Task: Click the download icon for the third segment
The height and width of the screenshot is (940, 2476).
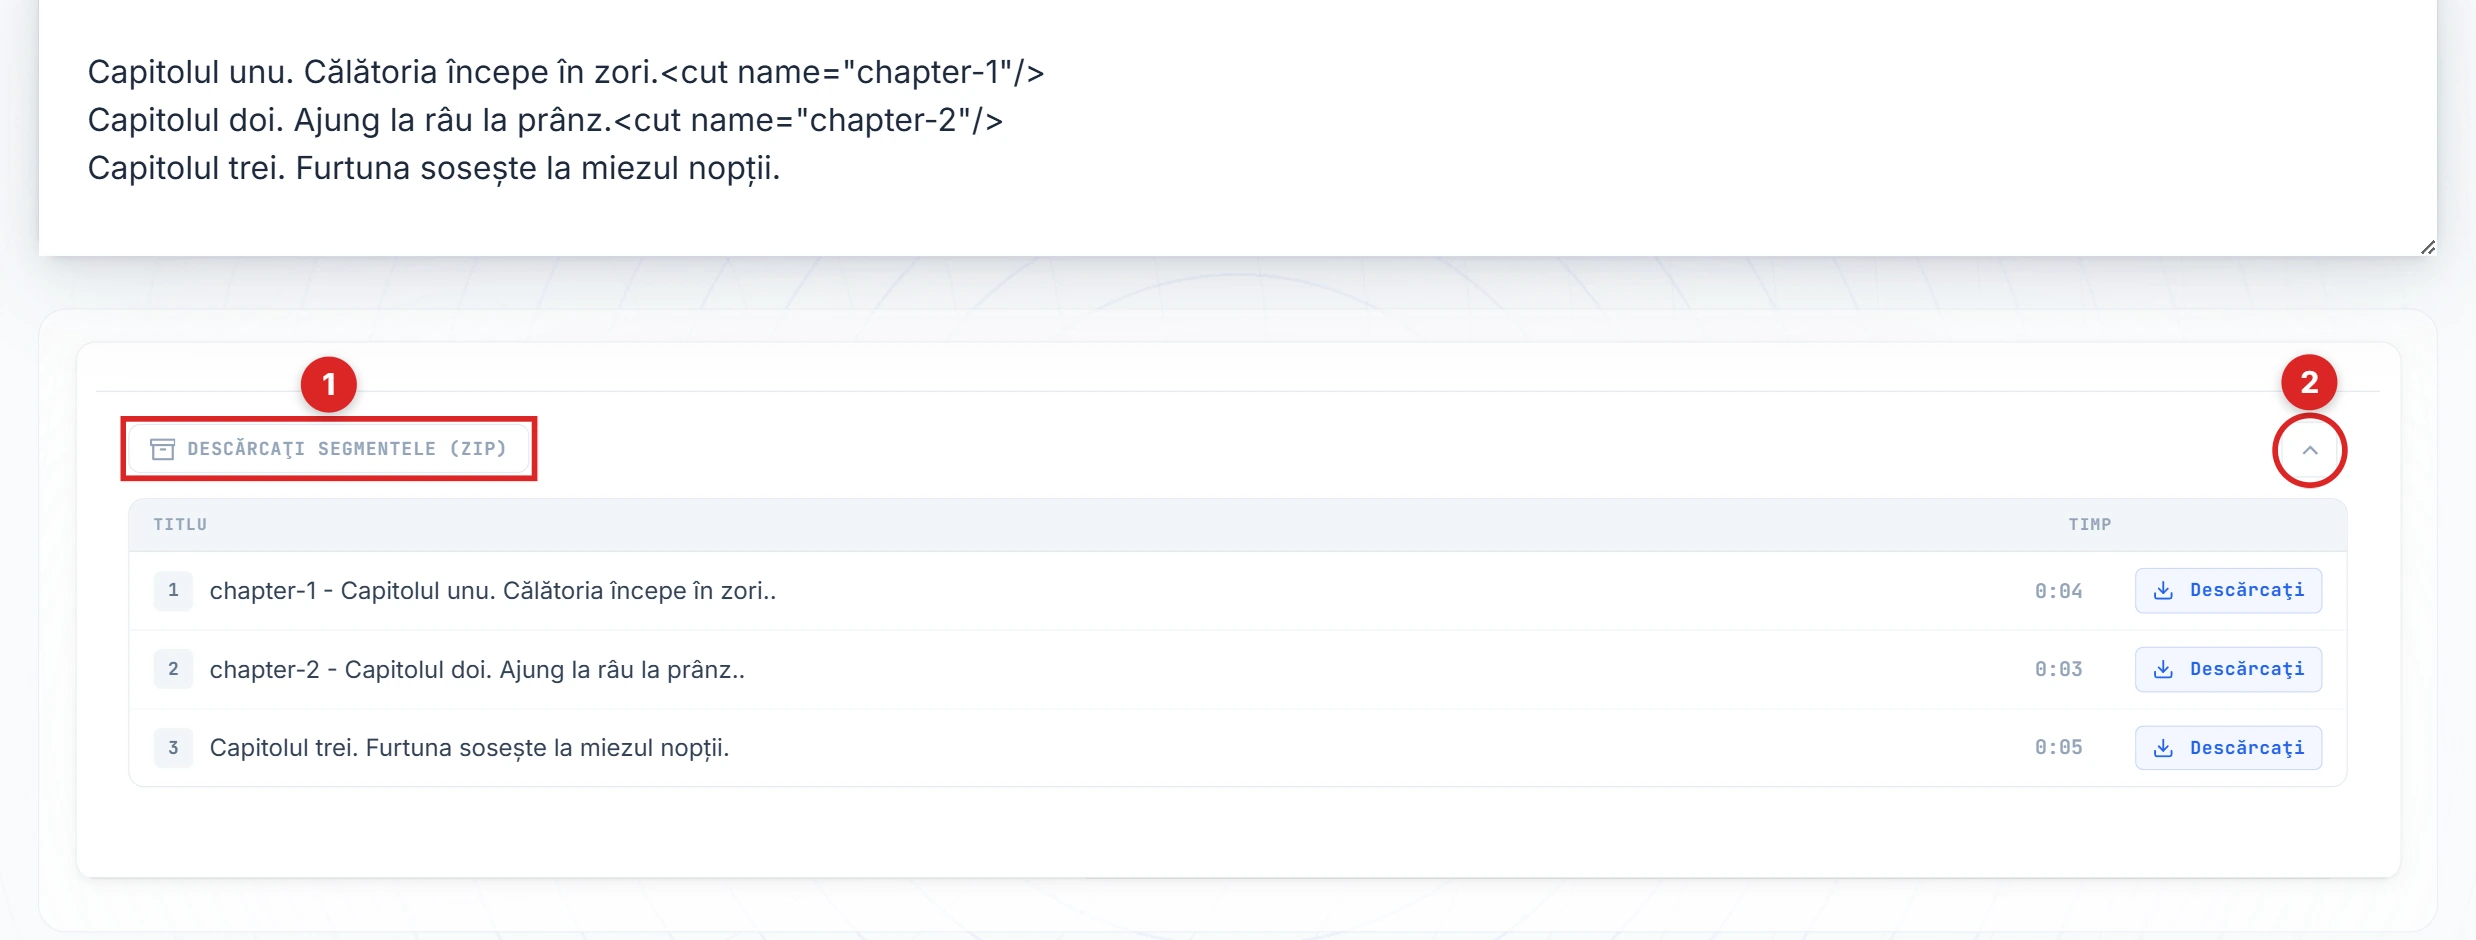Action: 2163,748
